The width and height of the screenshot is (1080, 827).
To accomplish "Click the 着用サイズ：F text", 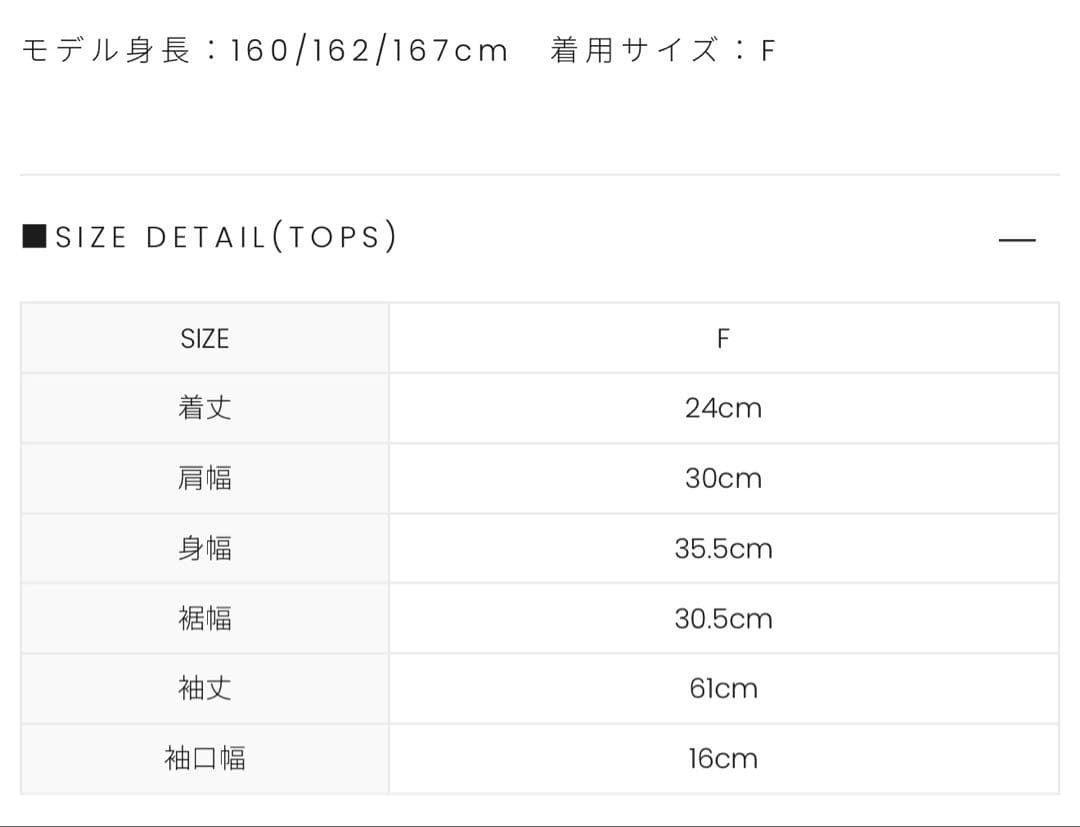I will (x=662, y=50).
